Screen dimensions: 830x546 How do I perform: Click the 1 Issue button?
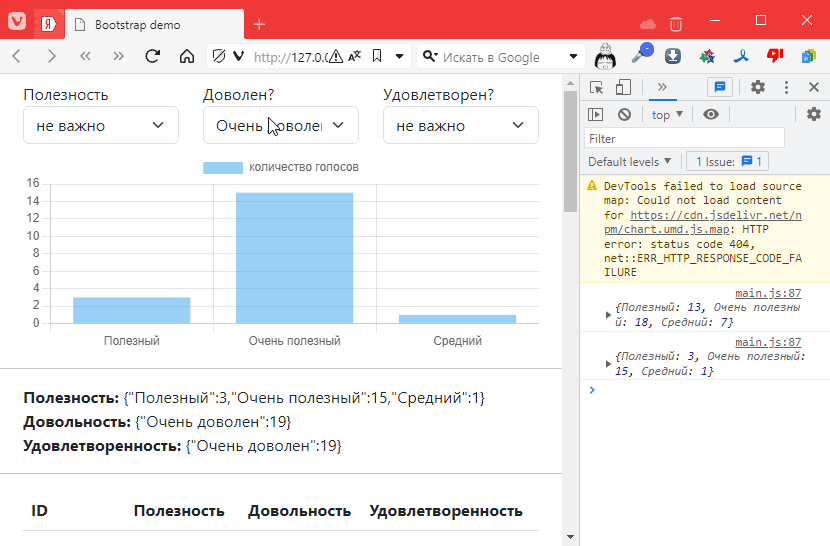(727, 162)
